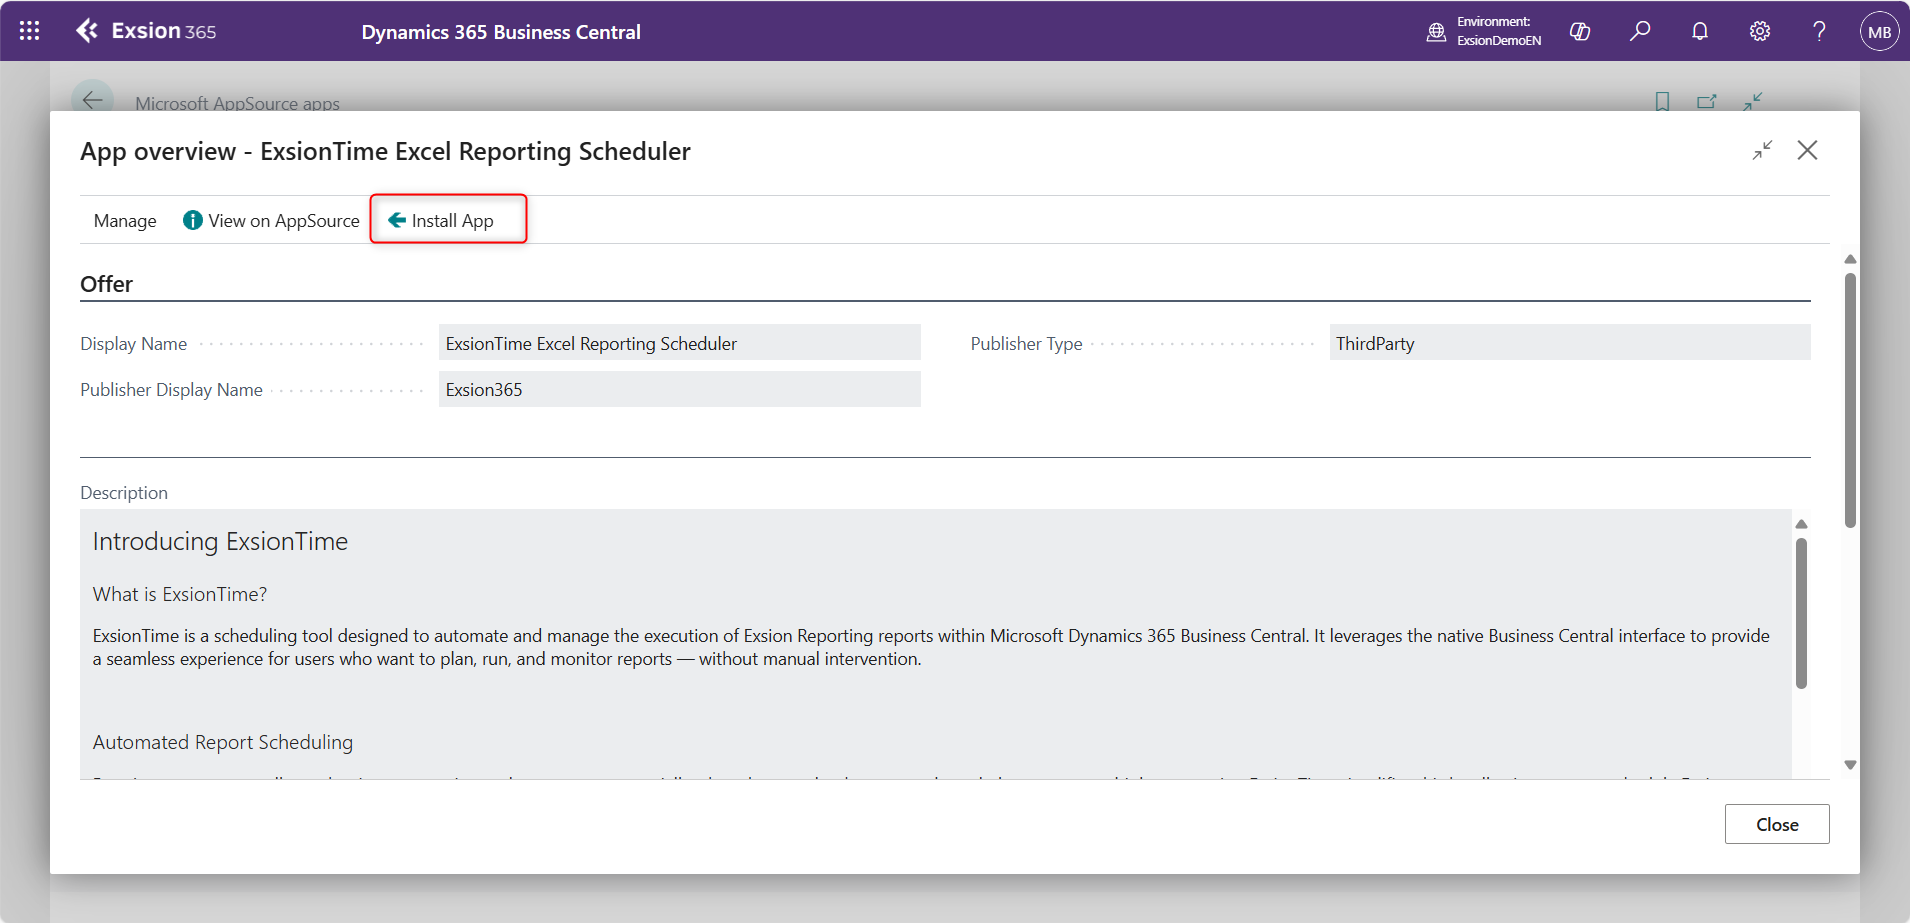Click the 'Microsoft AppSource apps' page title
The image size is (1910, 923).
pyautogui.click(x=237, y=103)
